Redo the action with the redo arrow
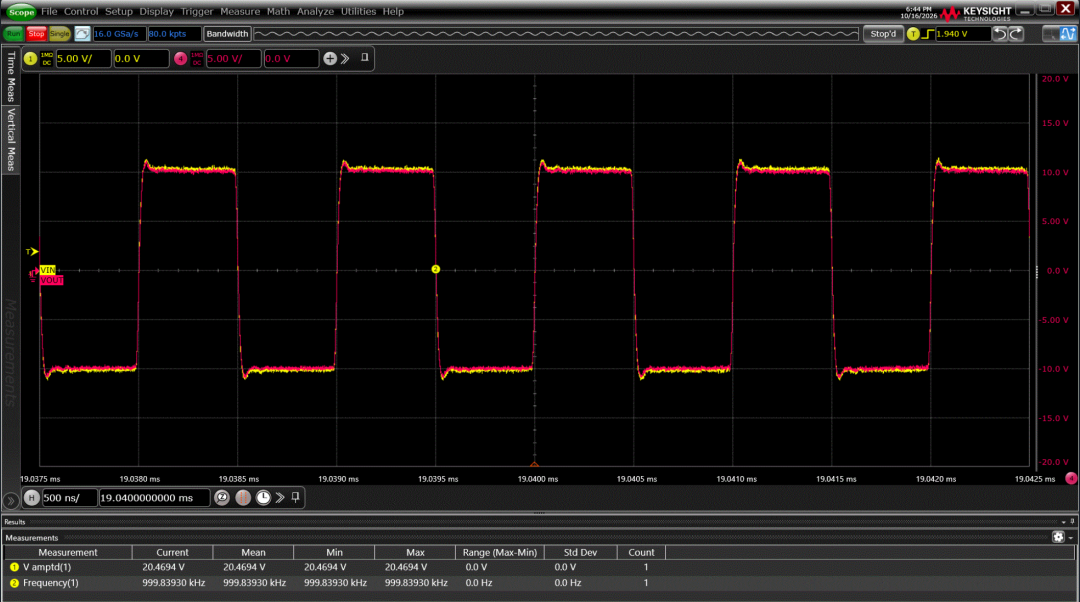The image size is (1080, 602). click(1016, 34)
